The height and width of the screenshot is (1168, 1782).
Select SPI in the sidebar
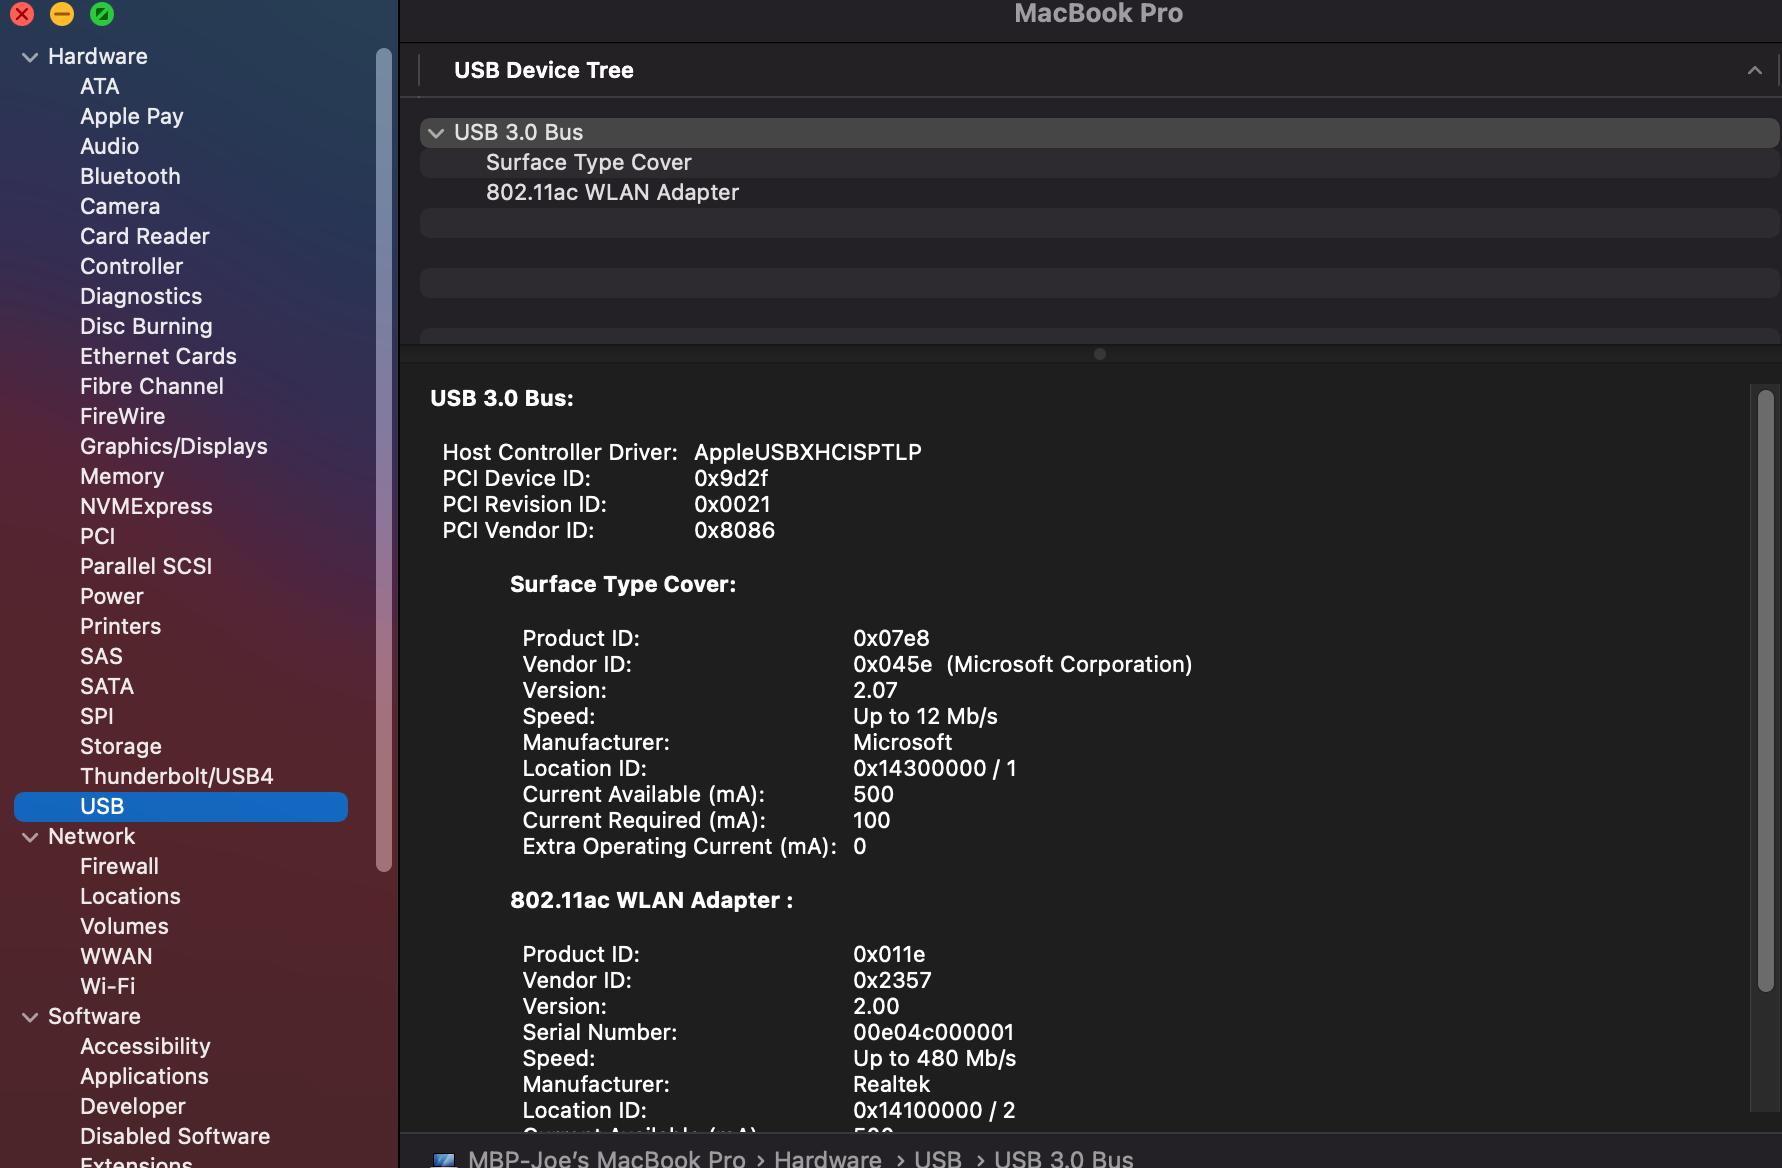tap(97, 716)
